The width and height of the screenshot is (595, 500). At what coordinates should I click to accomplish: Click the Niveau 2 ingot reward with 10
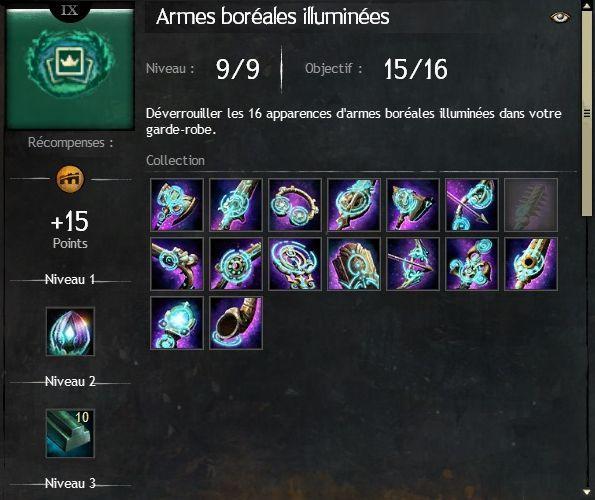(70, 433)
